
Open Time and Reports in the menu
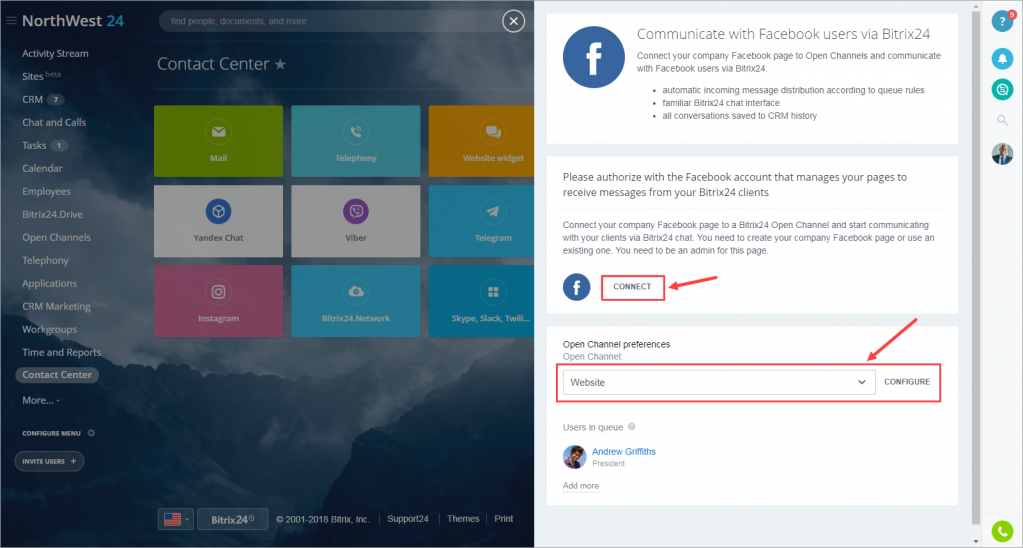coord(62,352)
